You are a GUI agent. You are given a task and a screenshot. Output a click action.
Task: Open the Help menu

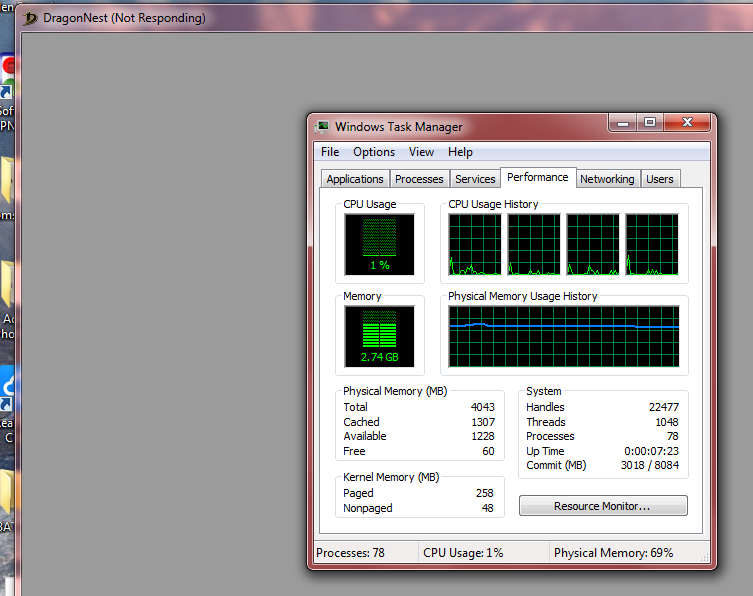point(460,152)
